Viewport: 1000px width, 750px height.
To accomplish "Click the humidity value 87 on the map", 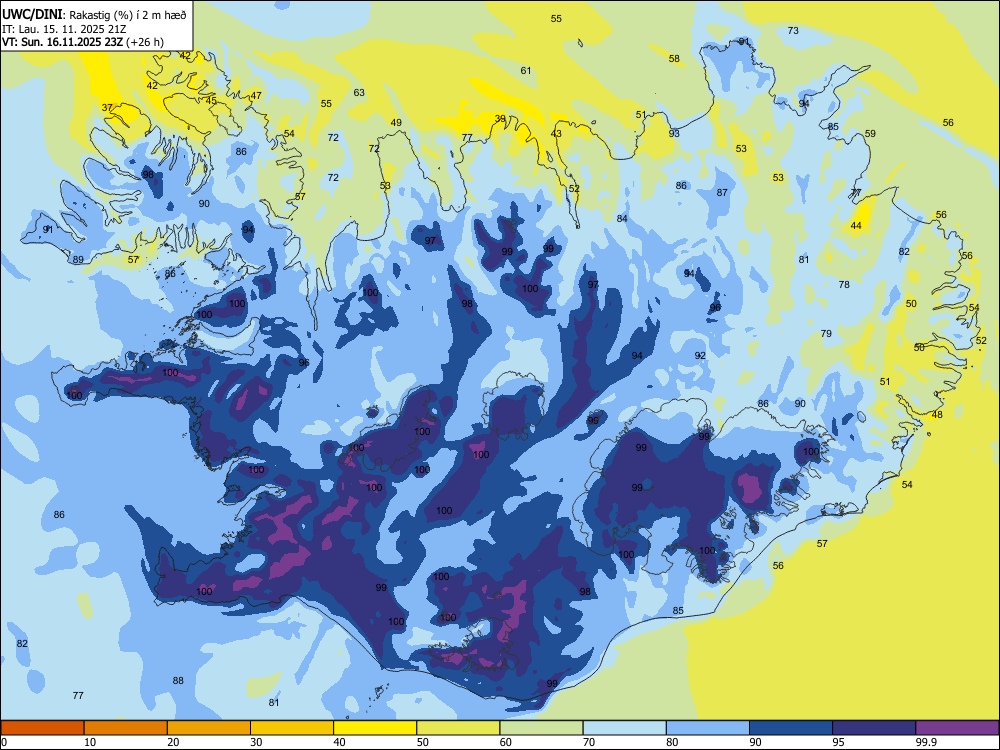I will (722, 193).
